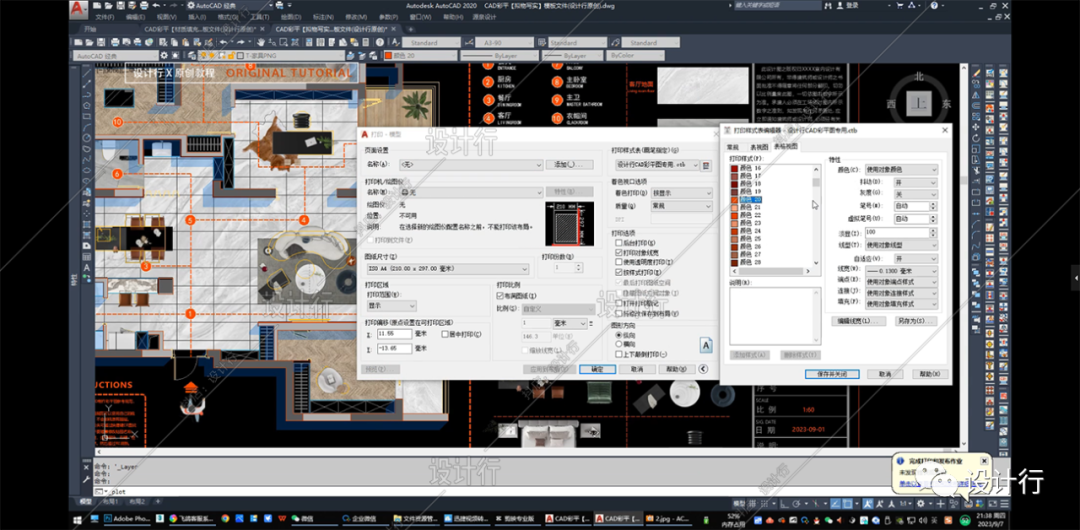Click the Paste icon in the Standard toolbar
The image size is (1080, 530).
click(185, 42)
